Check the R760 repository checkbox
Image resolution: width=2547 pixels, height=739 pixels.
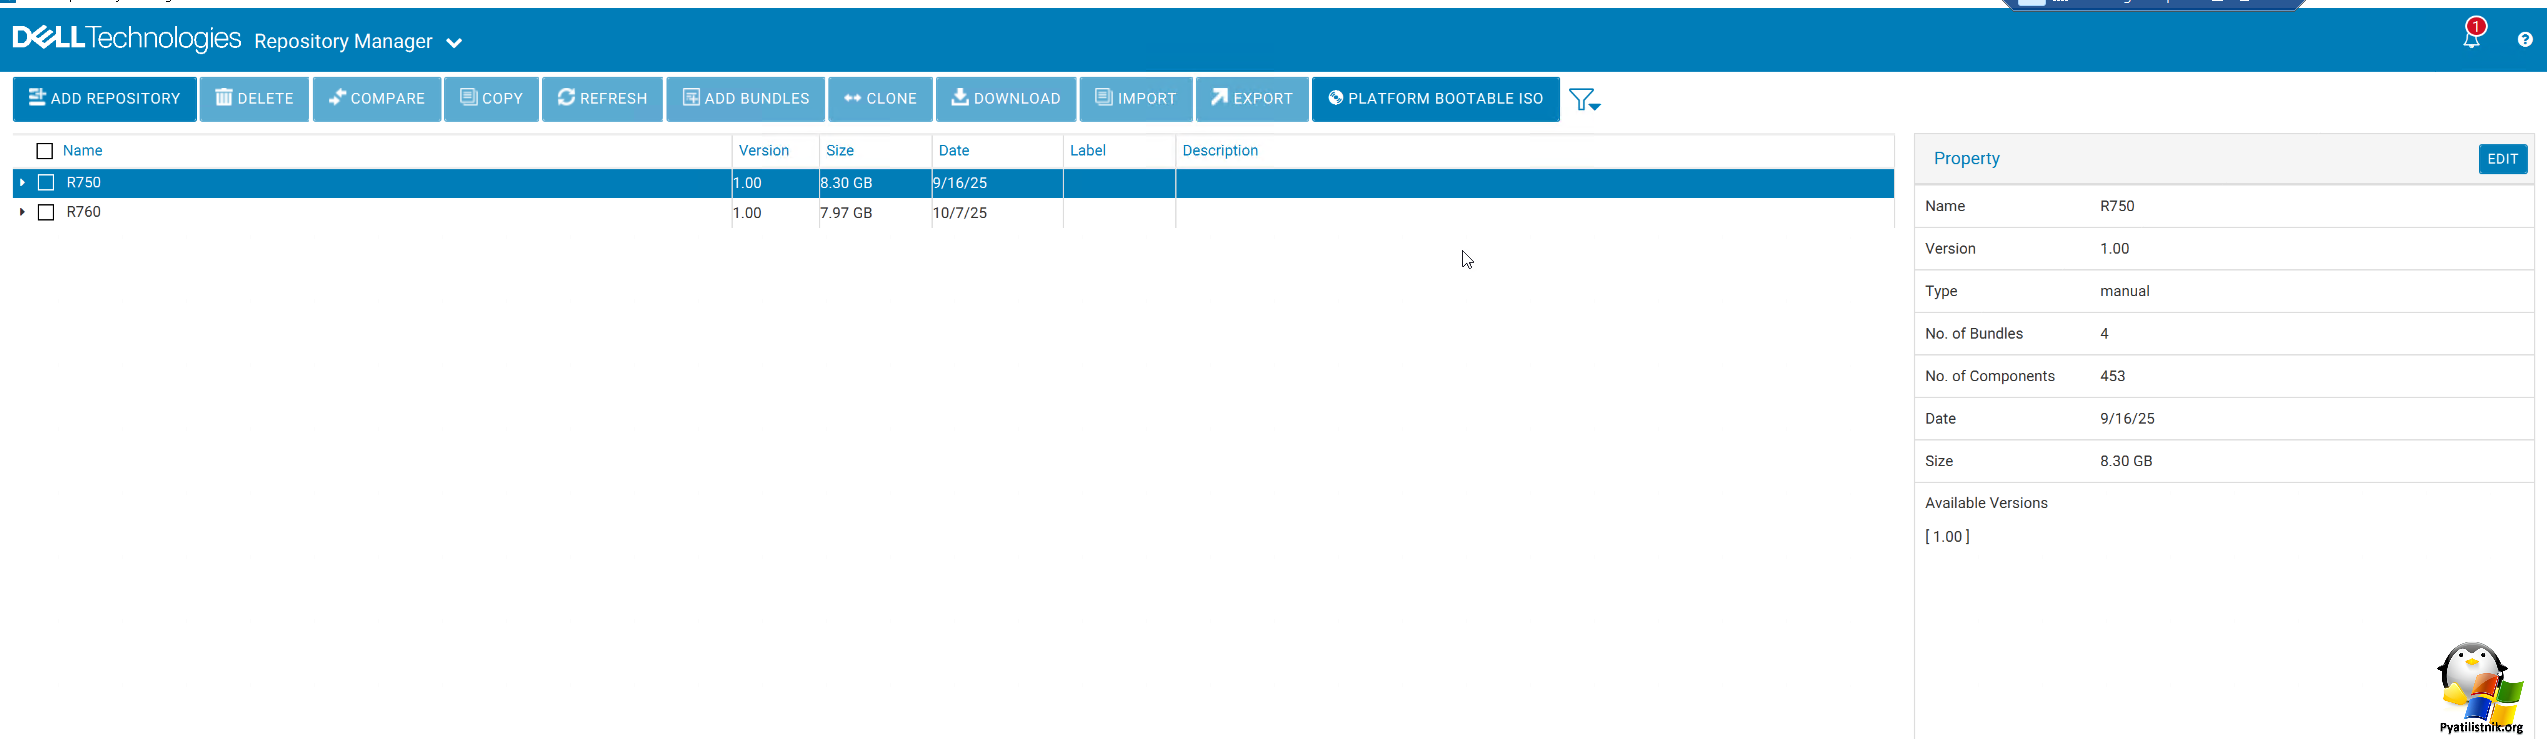46,212
